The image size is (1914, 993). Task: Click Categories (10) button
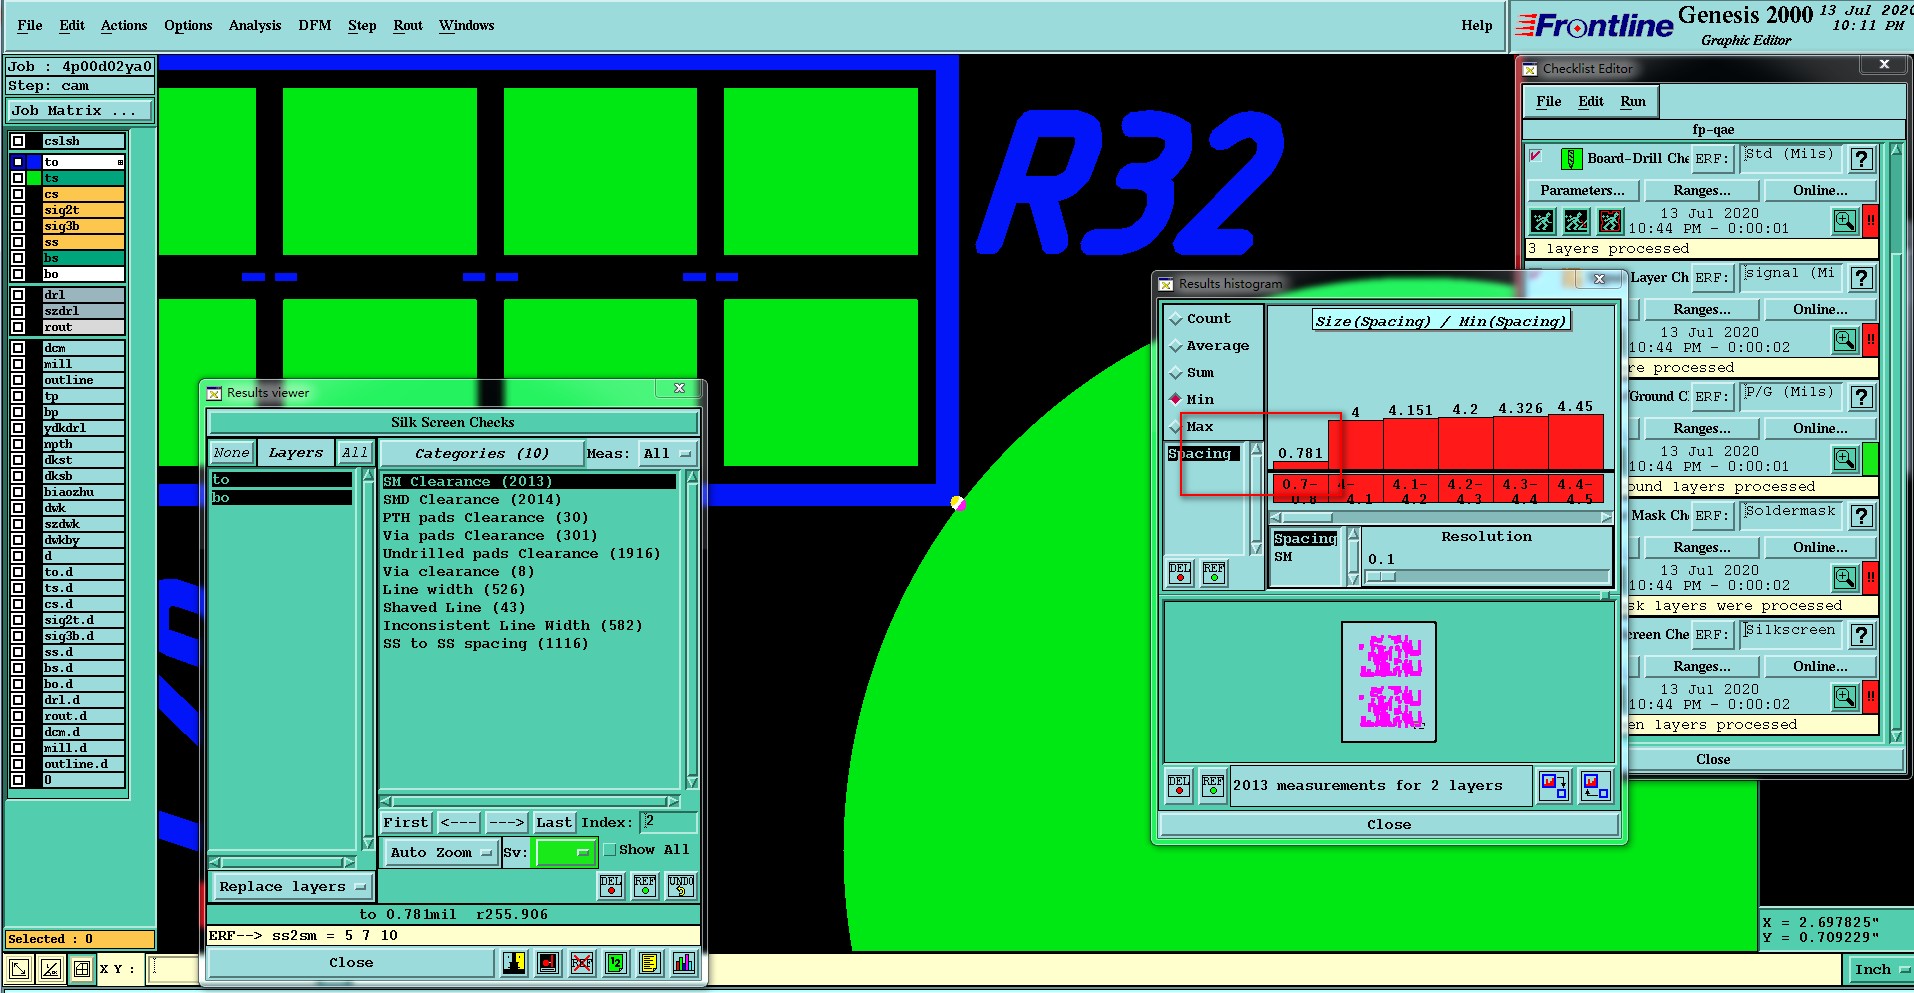coord(482,454)
